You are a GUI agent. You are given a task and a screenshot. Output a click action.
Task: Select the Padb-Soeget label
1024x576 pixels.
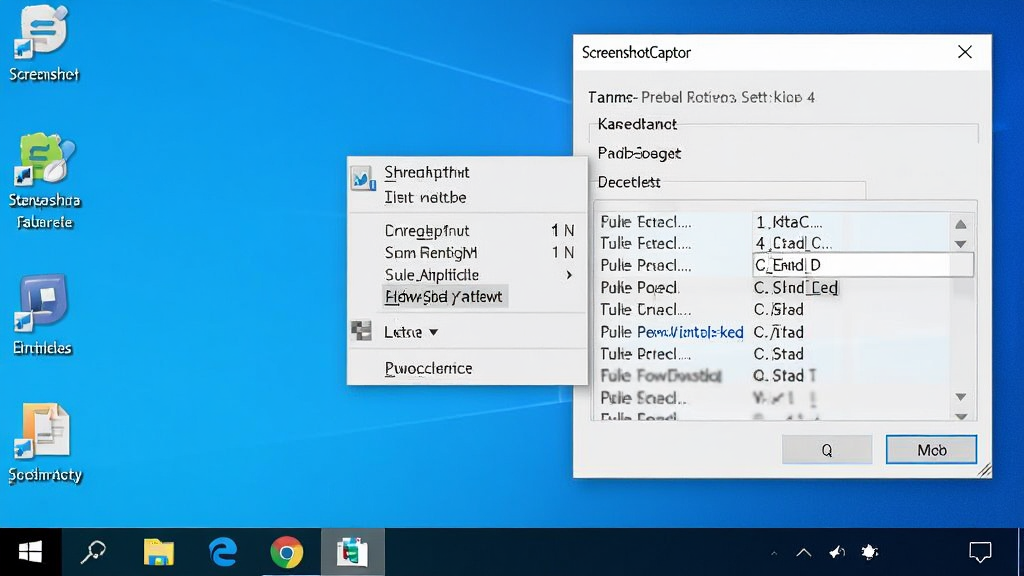[639, 153]
